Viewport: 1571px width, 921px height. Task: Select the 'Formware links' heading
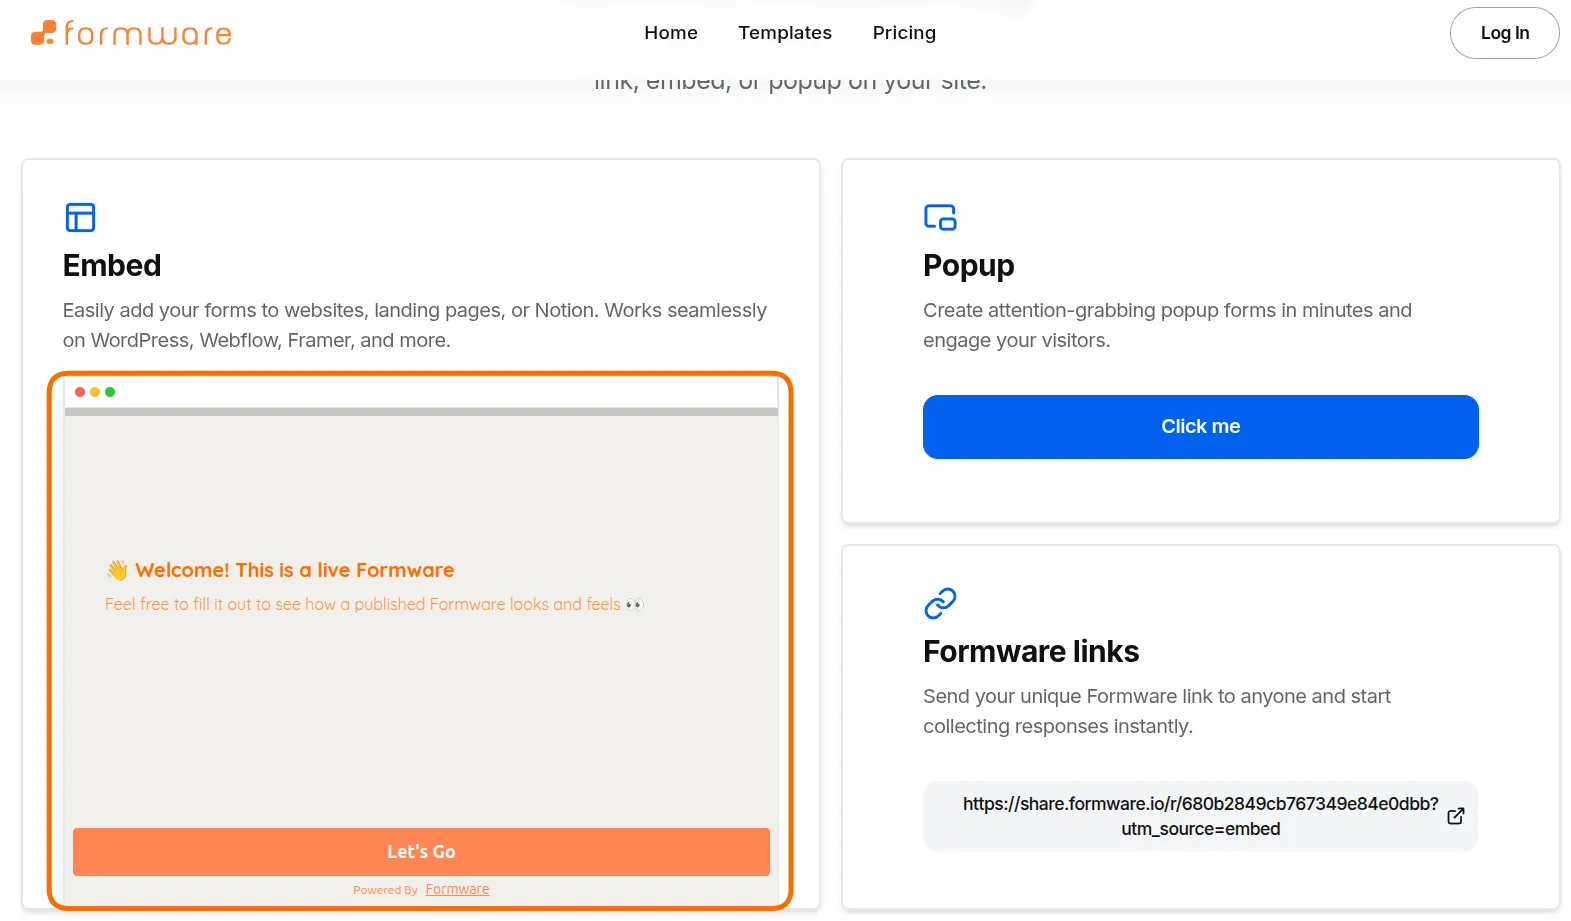click(x=1031, y=651)
